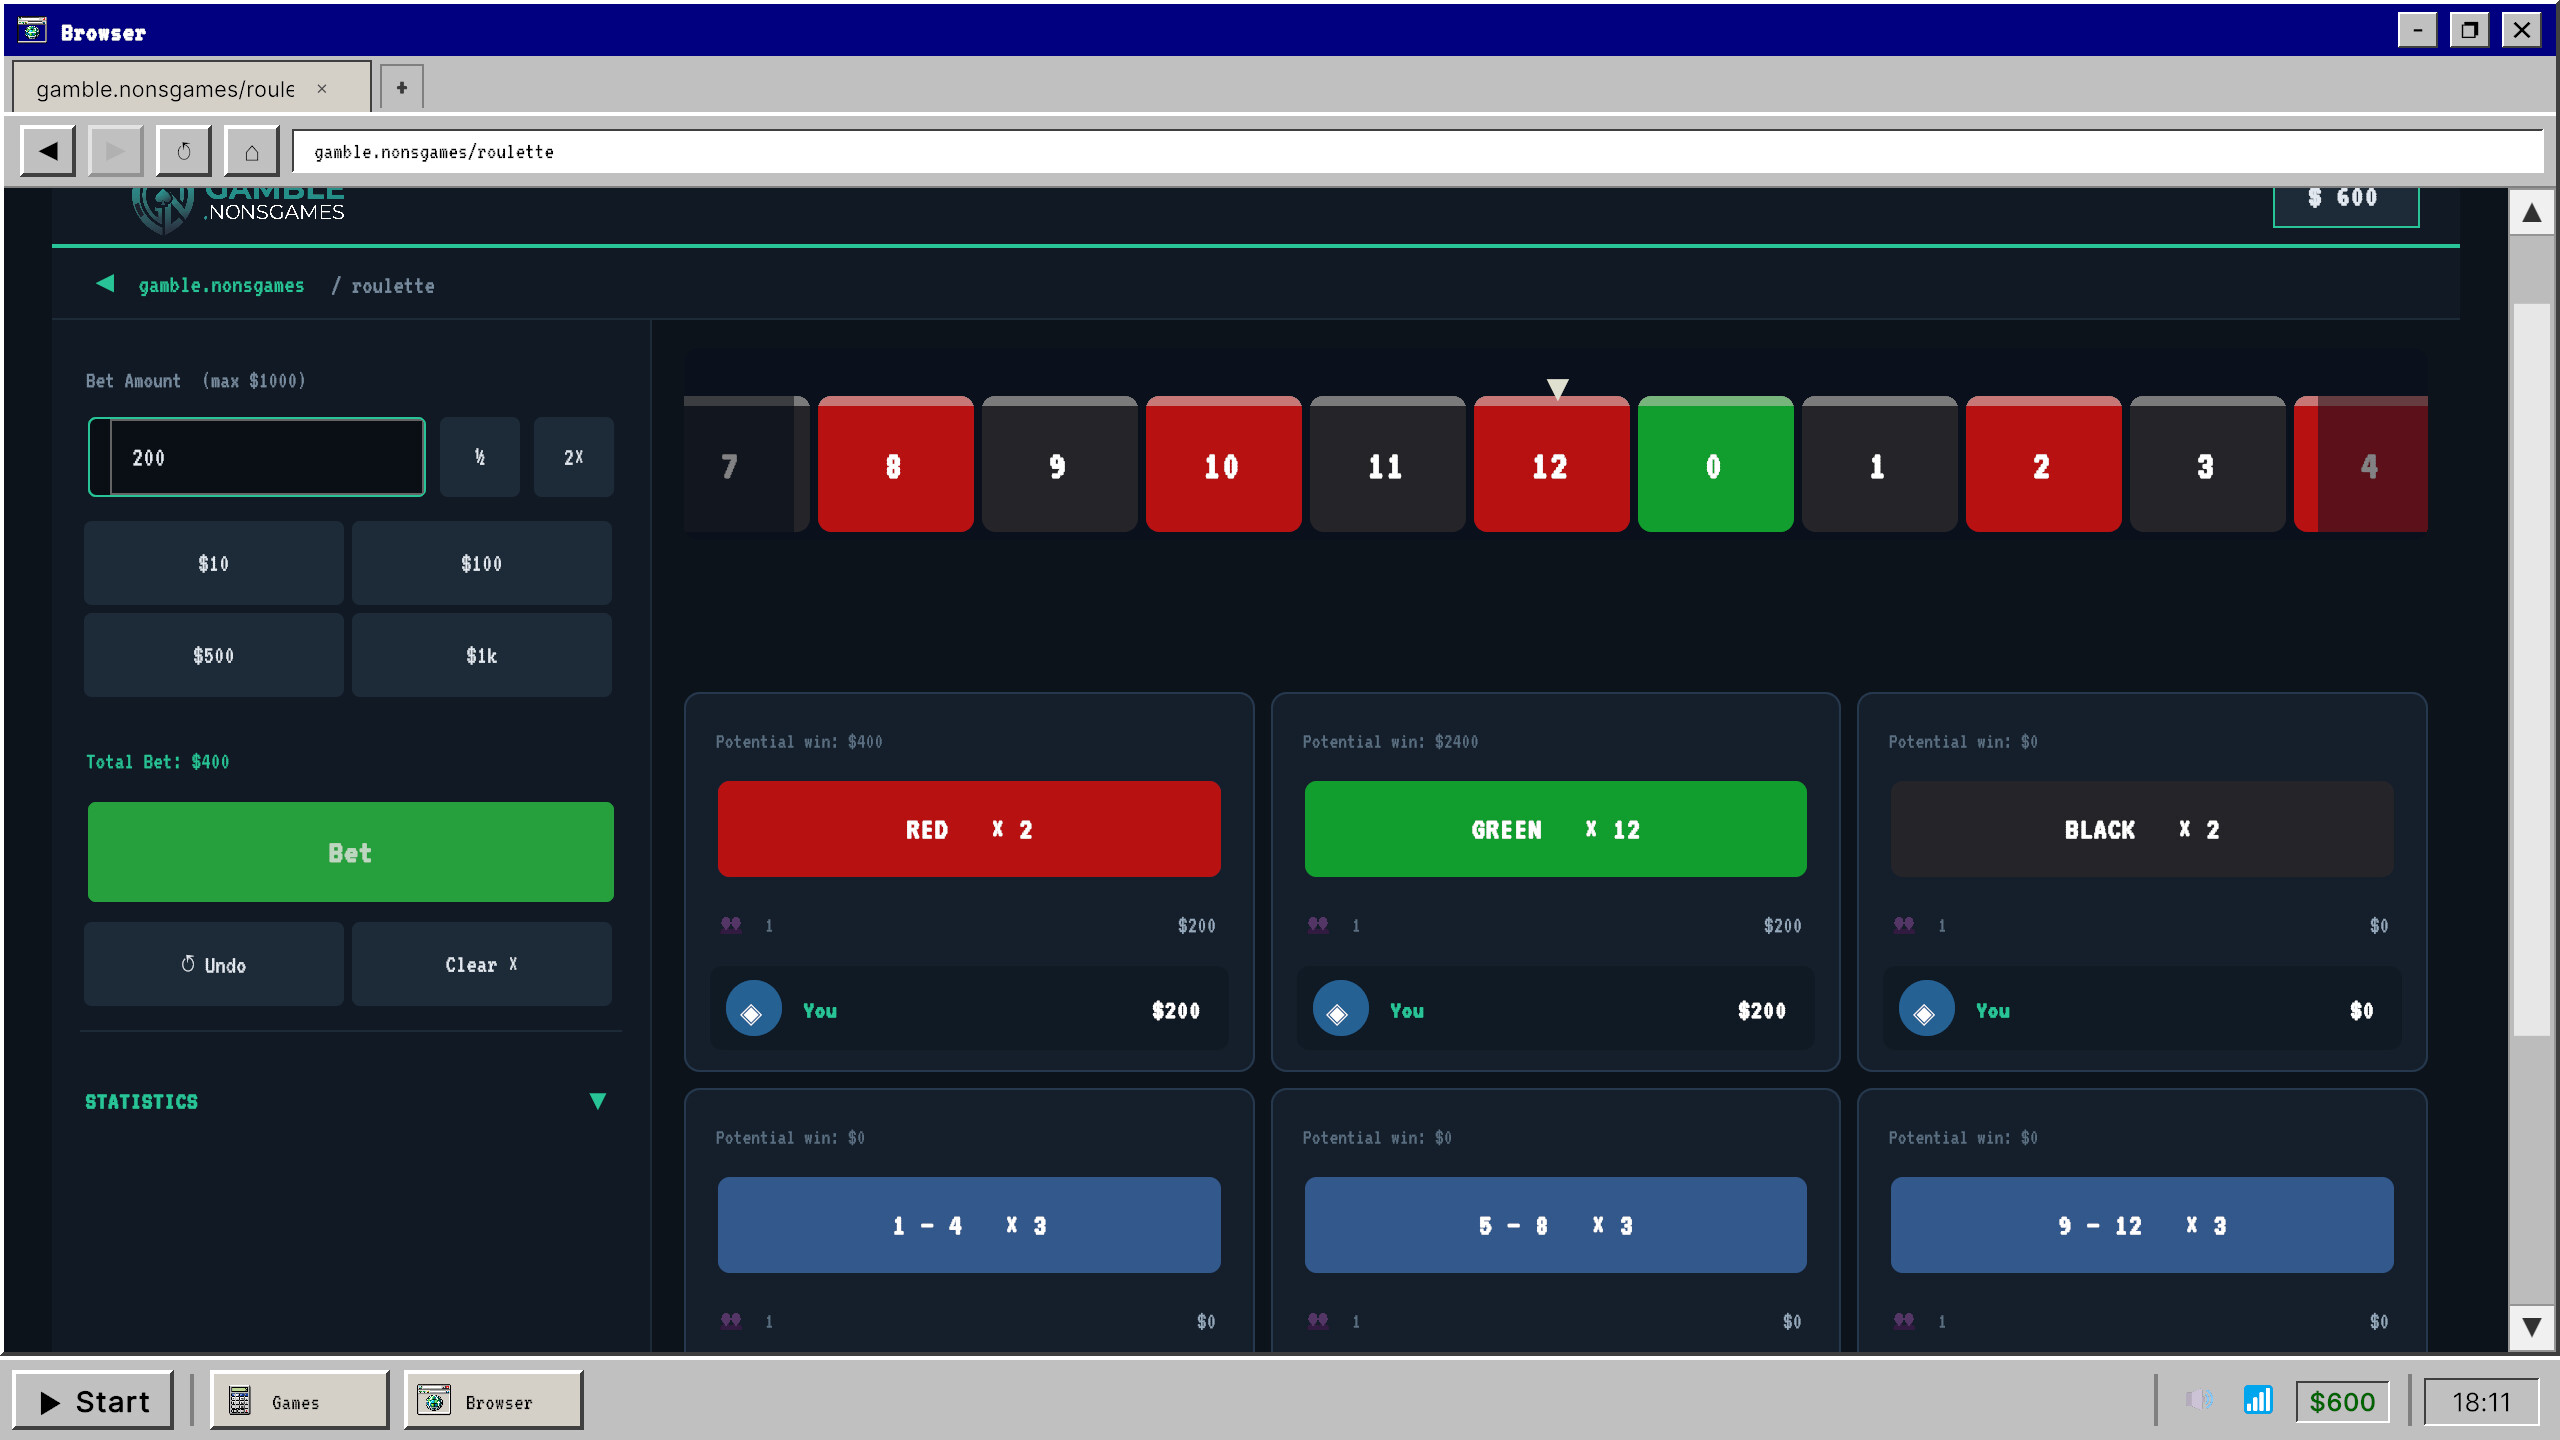Click the players count icon under 1 - 4

coord(731,1321)
